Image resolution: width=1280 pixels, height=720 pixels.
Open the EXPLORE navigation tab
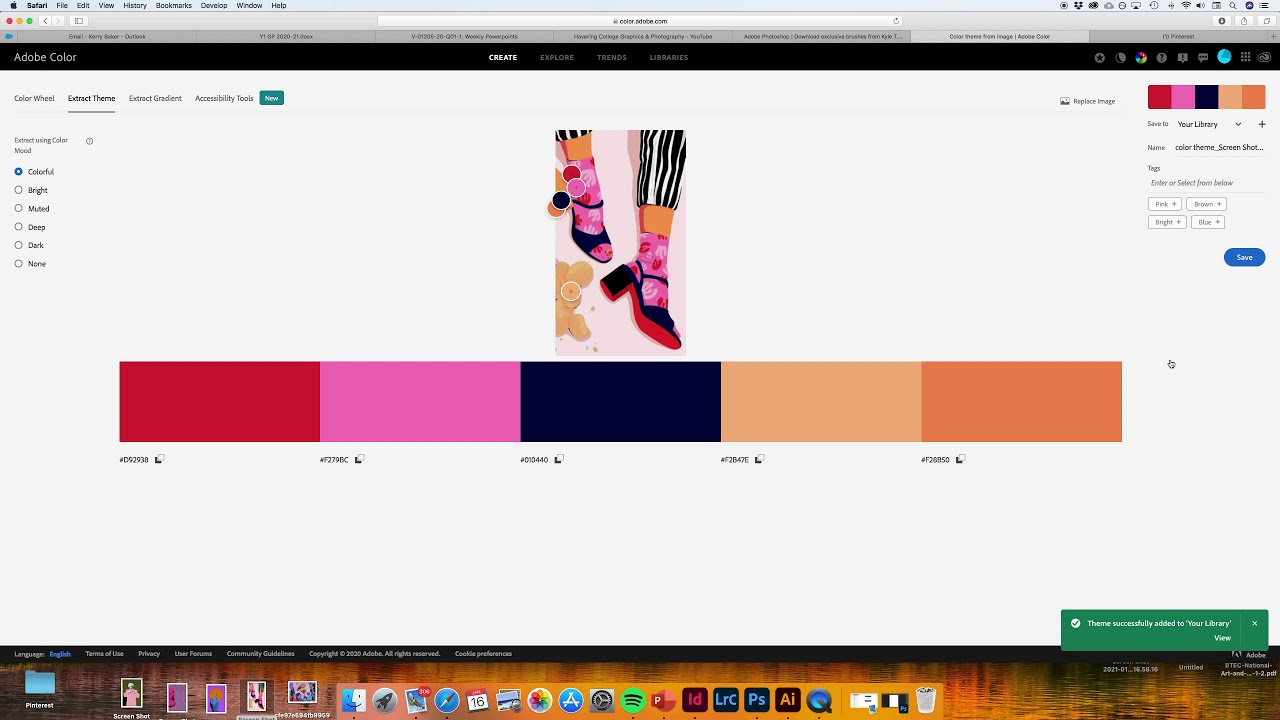pyautogui.click(x=557, y=57)
